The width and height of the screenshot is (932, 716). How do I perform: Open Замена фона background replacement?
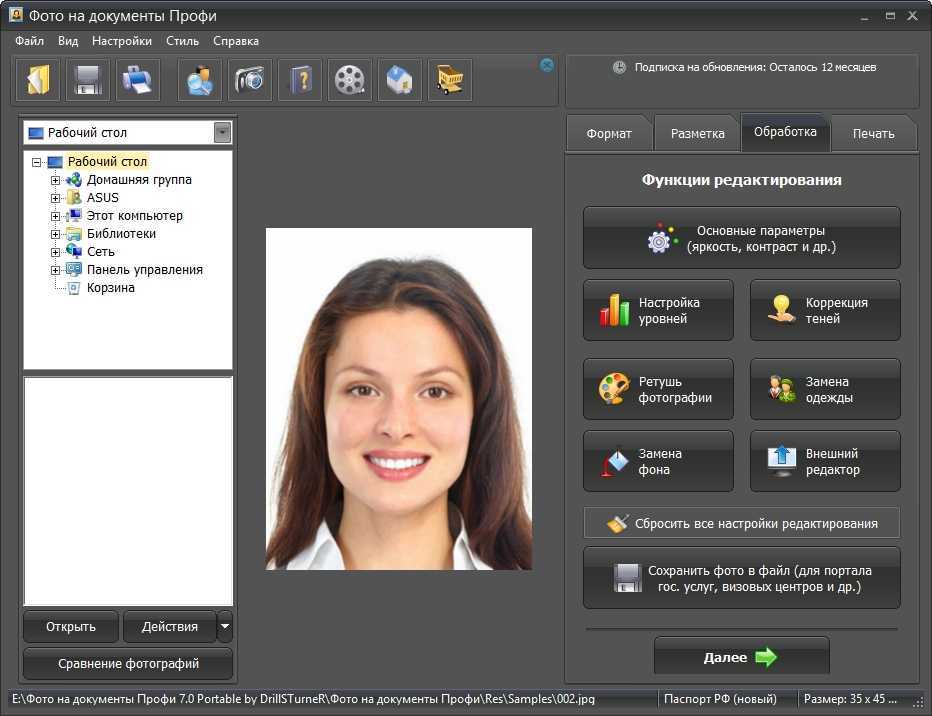click(658, 461)
